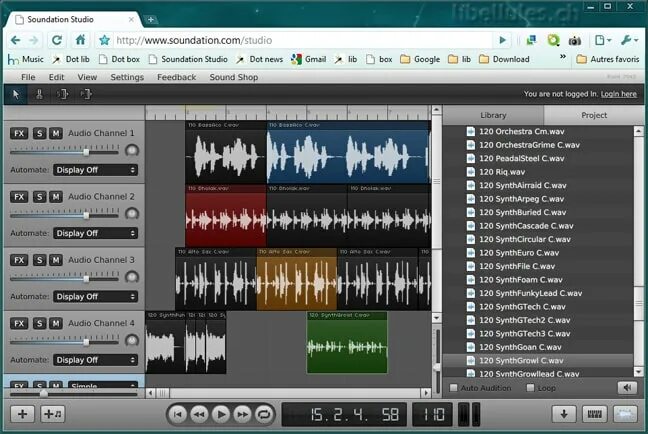Solo Audio Channel 1
This screenshot has width=648, height=434.
[39, 133]
